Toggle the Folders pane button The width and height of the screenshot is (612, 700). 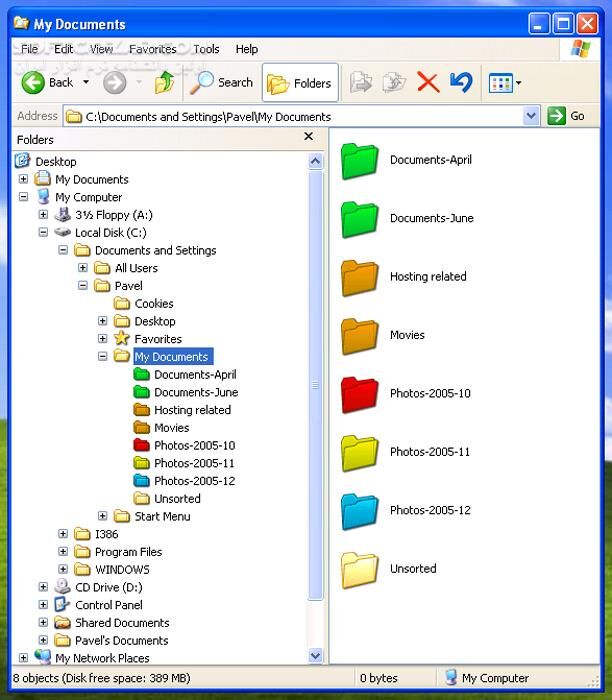pyautogui.click(x=300, y=83)
